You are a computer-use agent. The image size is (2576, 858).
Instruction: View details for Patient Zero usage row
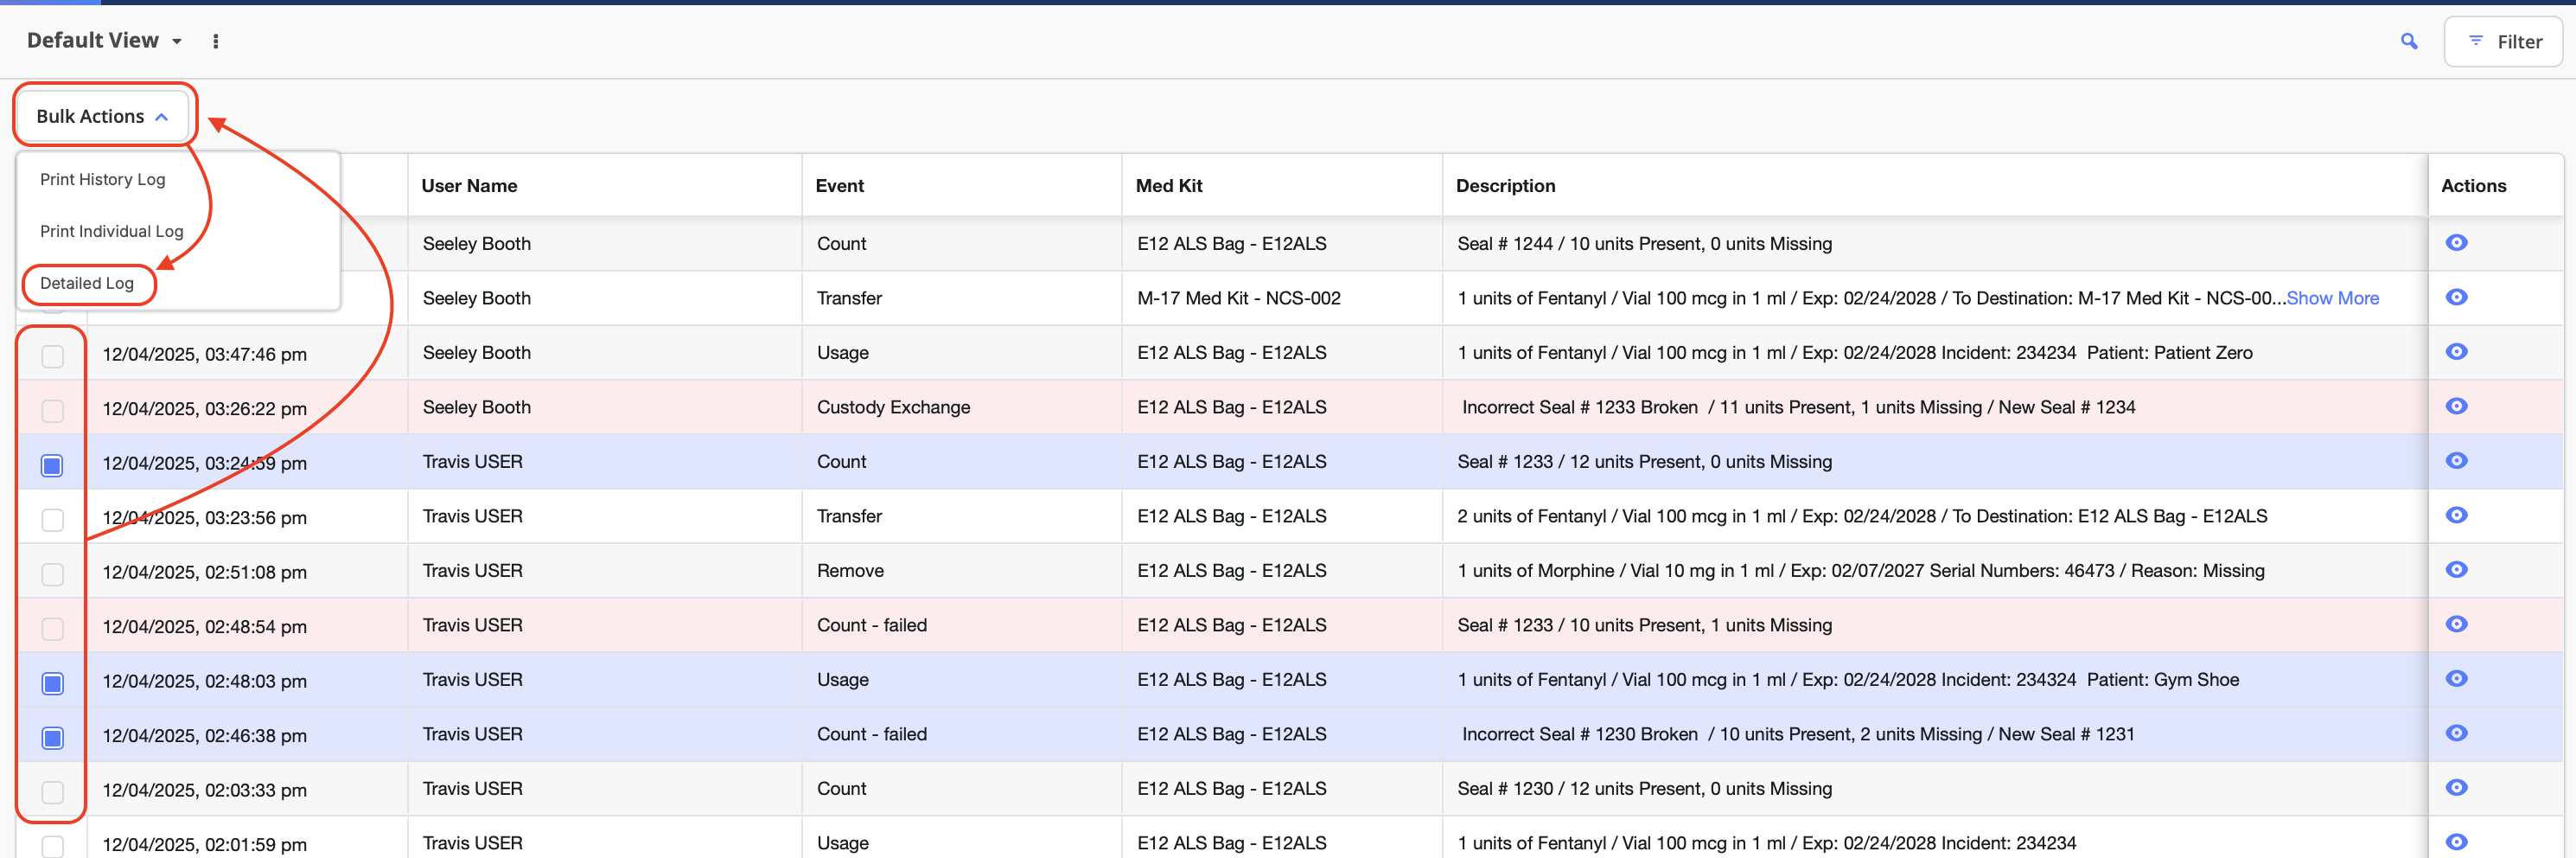pos(2456,352)
